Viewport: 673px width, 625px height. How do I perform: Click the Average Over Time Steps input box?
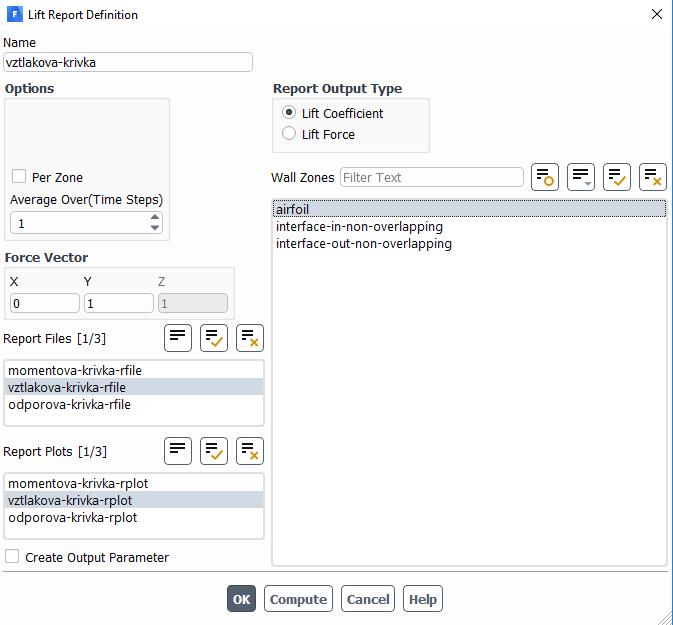86,223
